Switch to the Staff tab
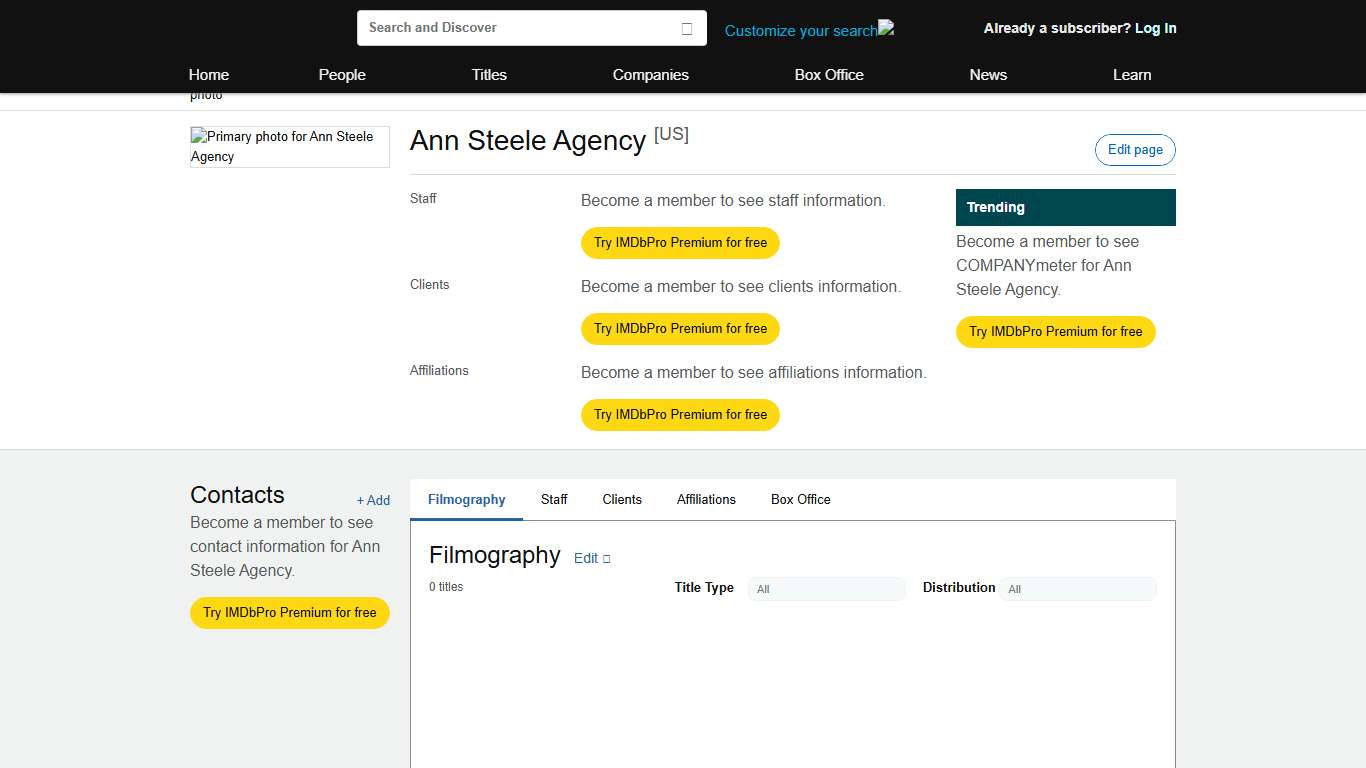This screenshot has height=768, width=1366. pyautogui.click(x=554, y=499)
